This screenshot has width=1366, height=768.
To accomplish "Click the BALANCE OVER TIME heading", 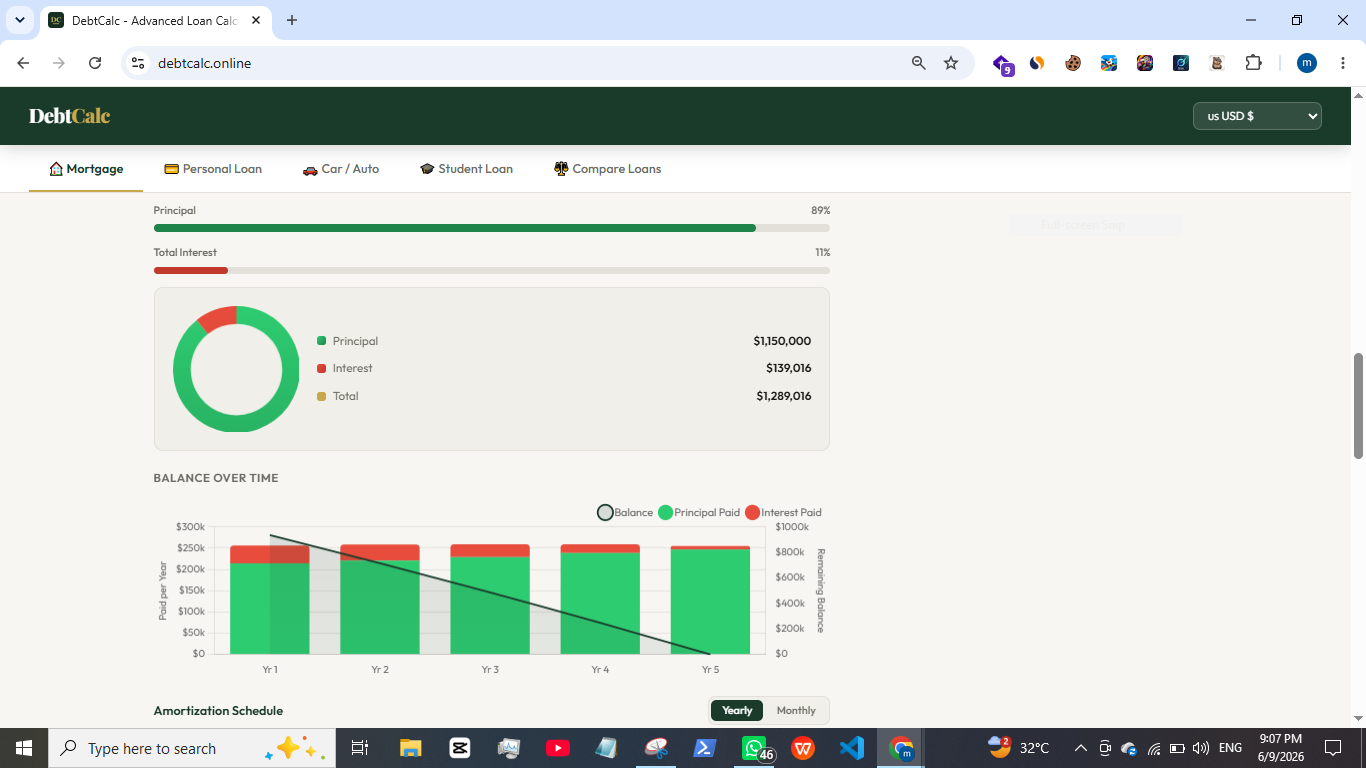I will 216,478.
